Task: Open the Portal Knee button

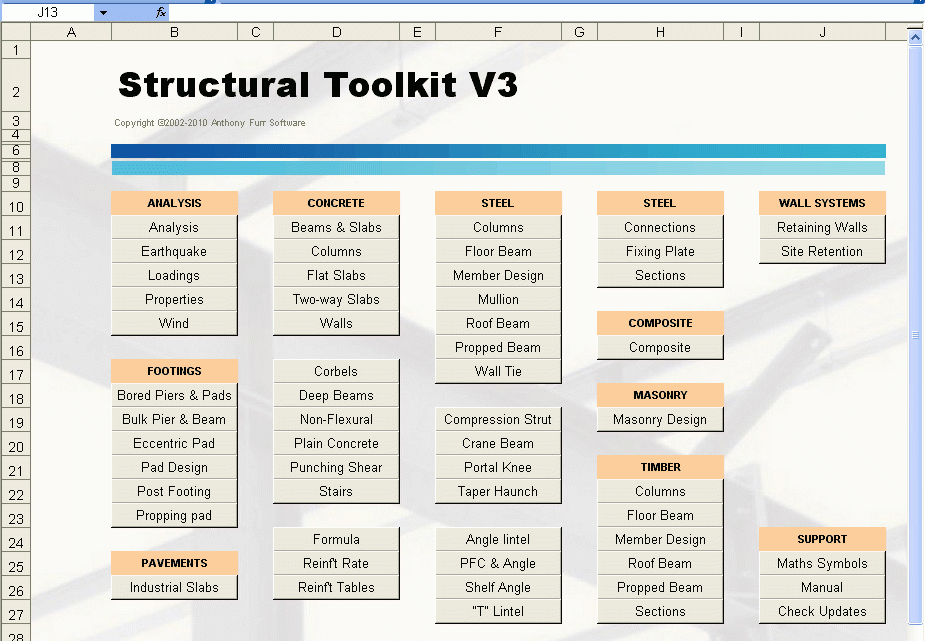Action: [x=498, y=468]
